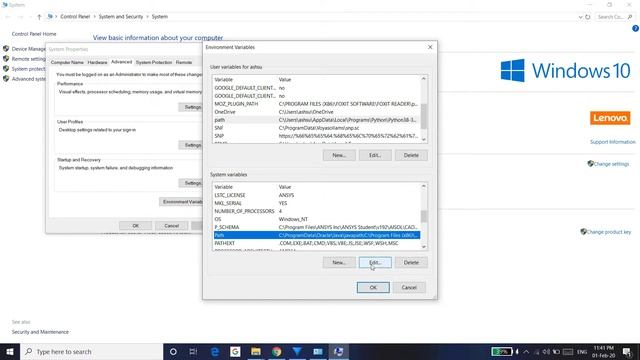Open the Google app taskbar icon

click(x=235, y=351)
